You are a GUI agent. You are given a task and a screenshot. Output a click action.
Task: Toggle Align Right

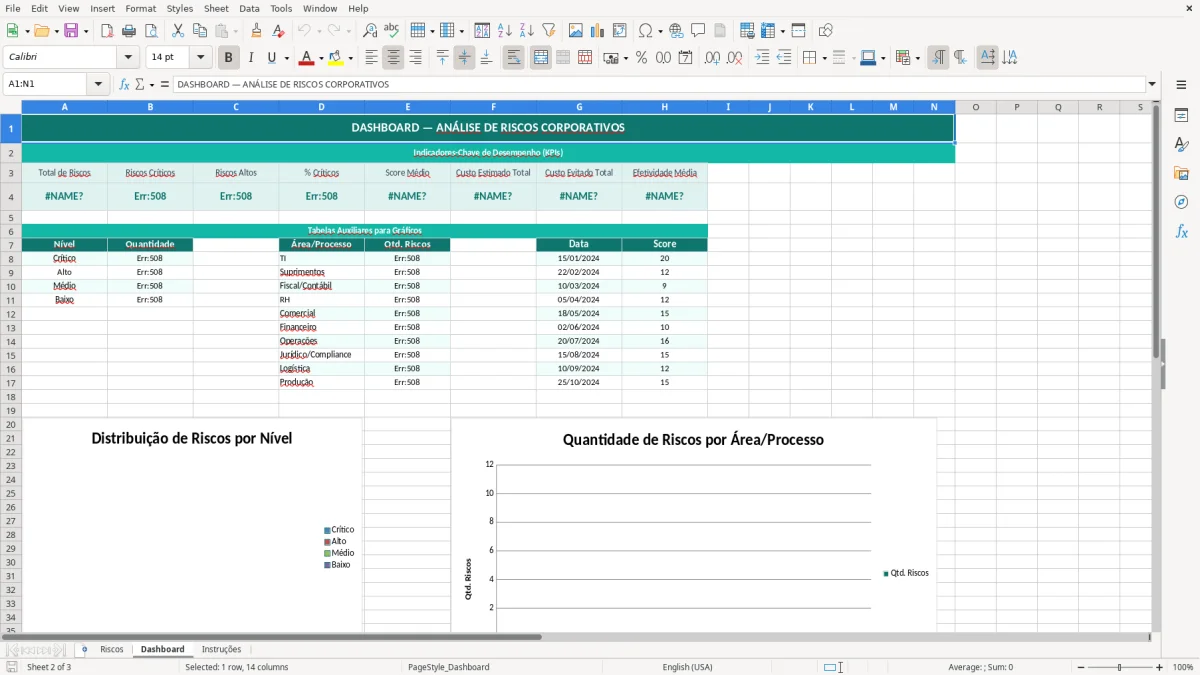tap(415, 58)
